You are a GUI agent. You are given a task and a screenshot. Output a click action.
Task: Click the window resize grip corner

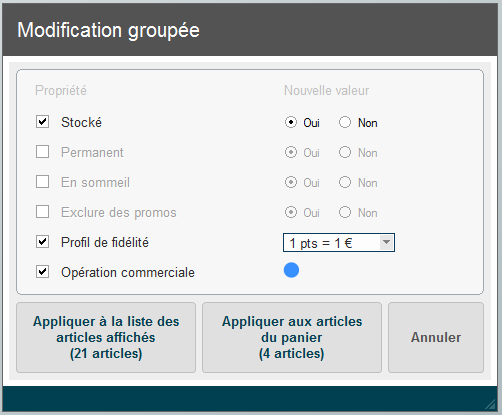click(490, 404)
